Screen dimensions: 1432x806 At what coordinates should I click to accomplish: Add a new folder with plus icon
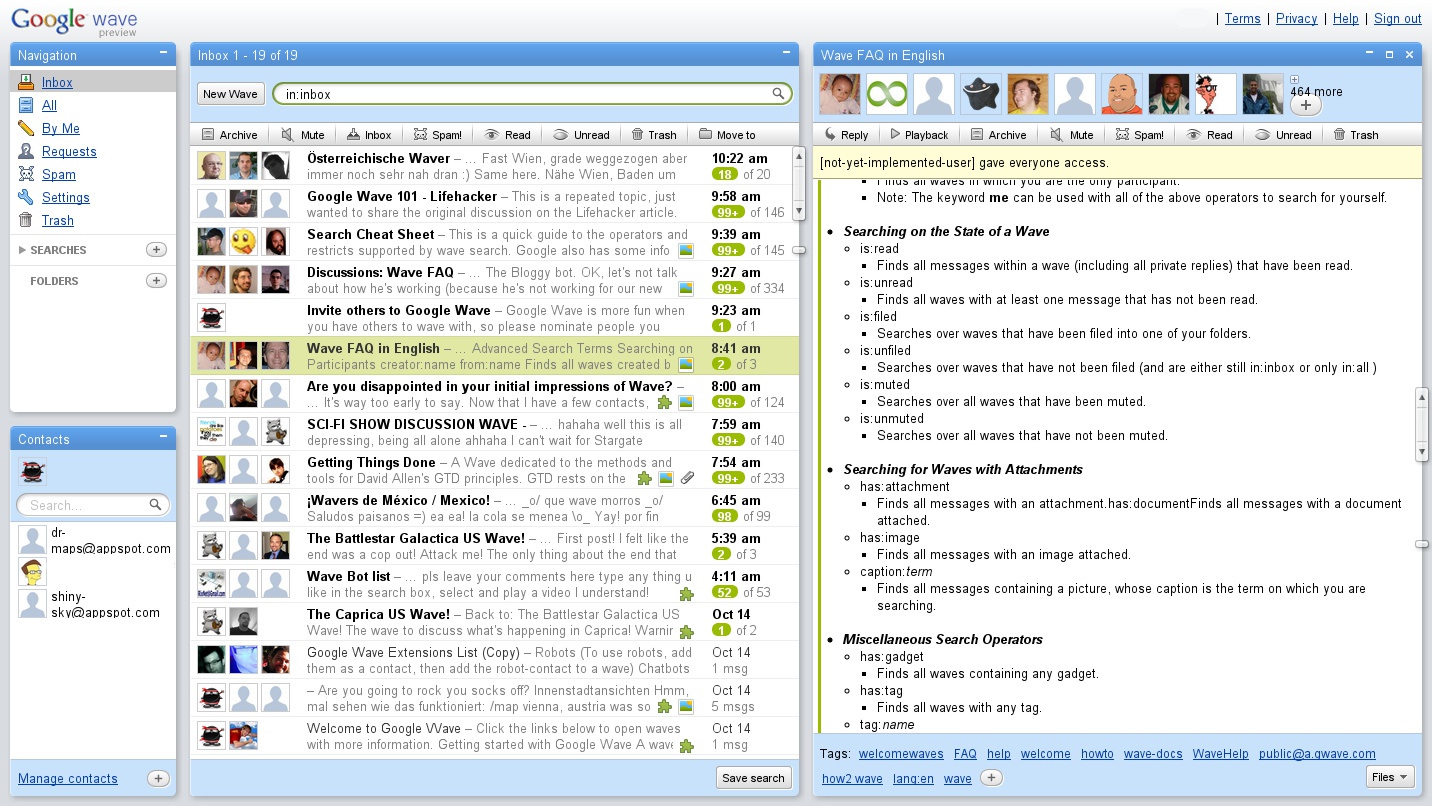click(x=156, y=281)
